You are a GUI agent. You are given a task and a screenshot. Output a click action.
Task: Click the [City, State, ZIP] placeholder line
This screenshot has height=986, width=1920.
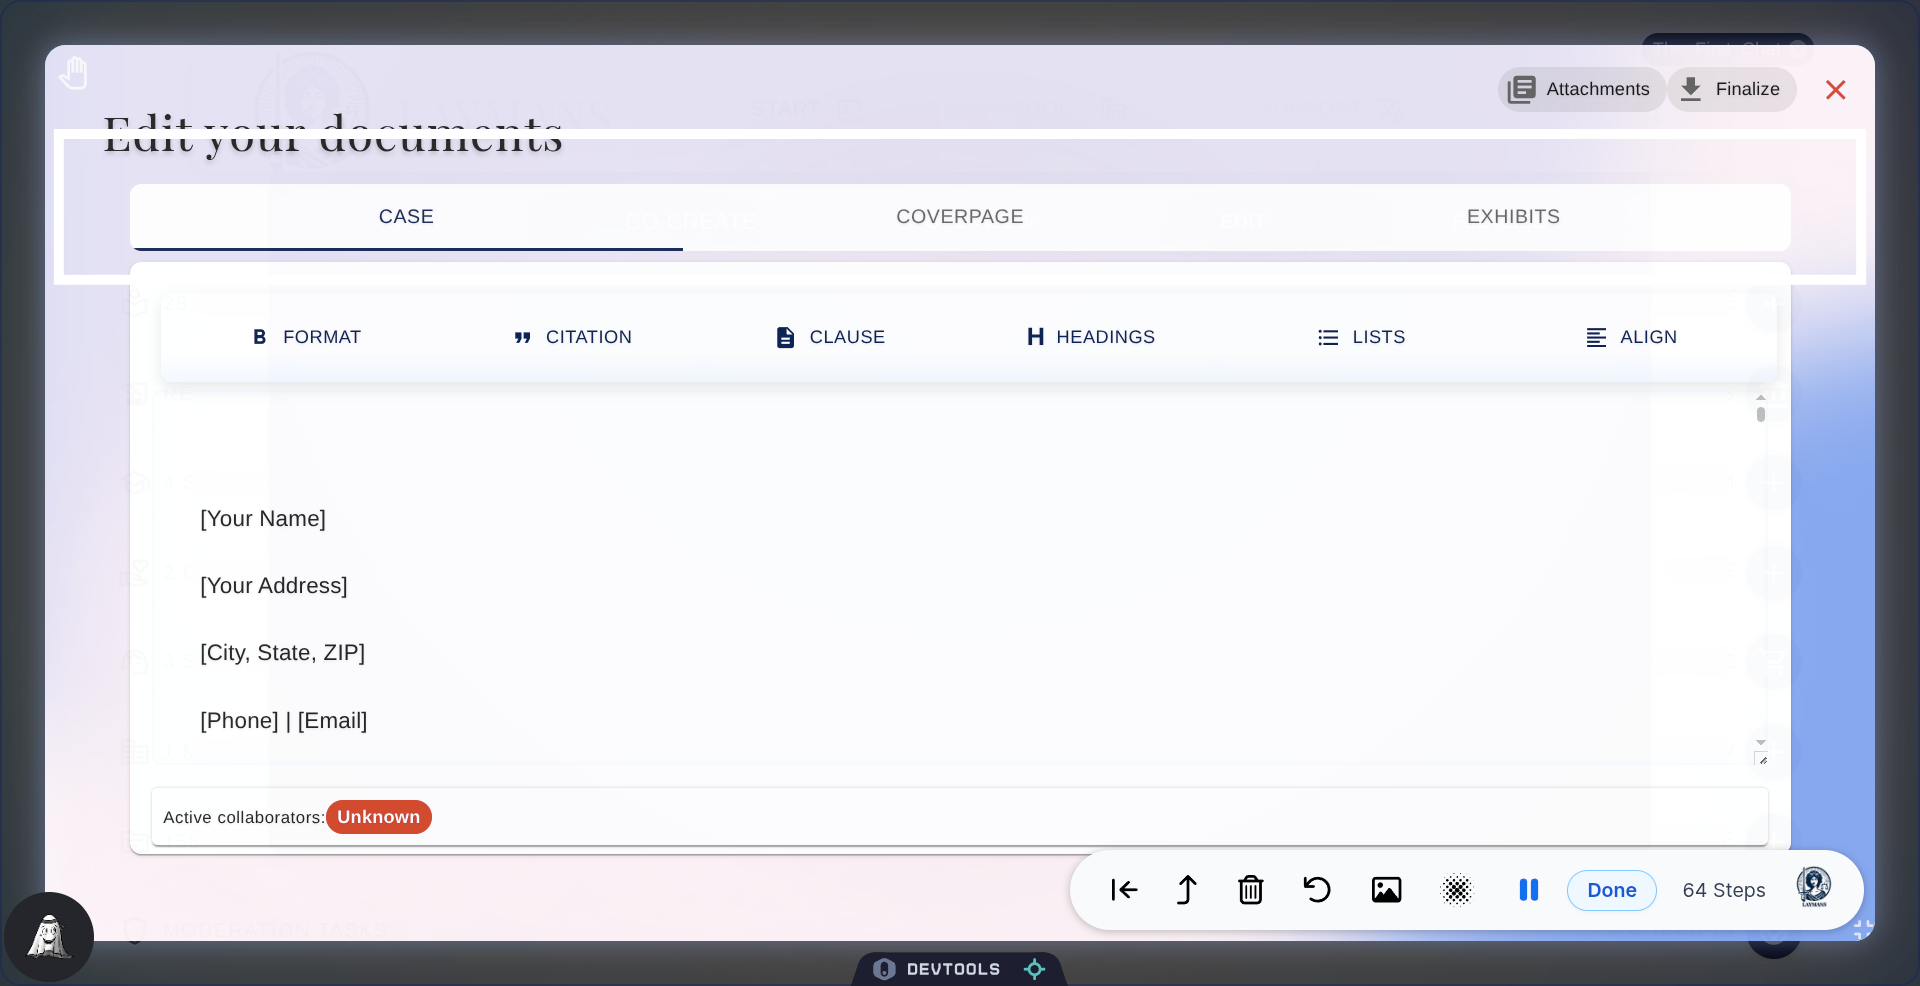283,652
